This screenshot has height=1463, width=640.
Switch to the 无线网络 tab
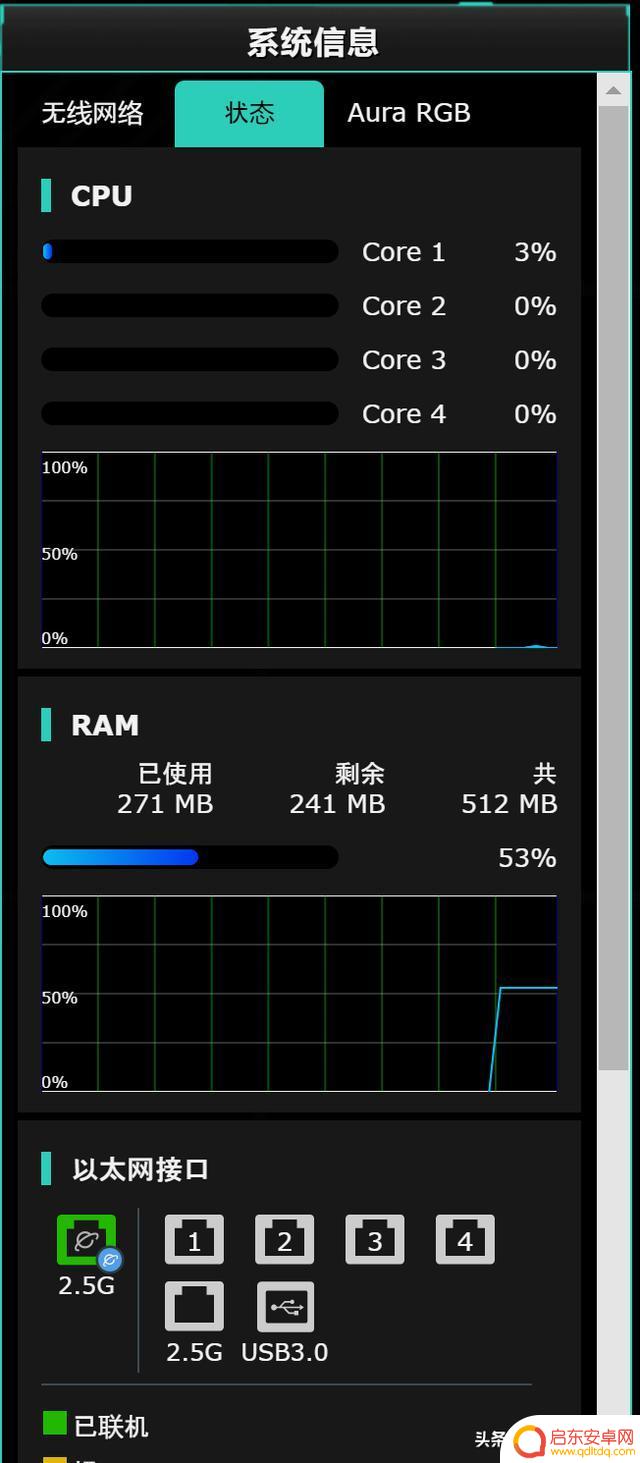point(92,113)
